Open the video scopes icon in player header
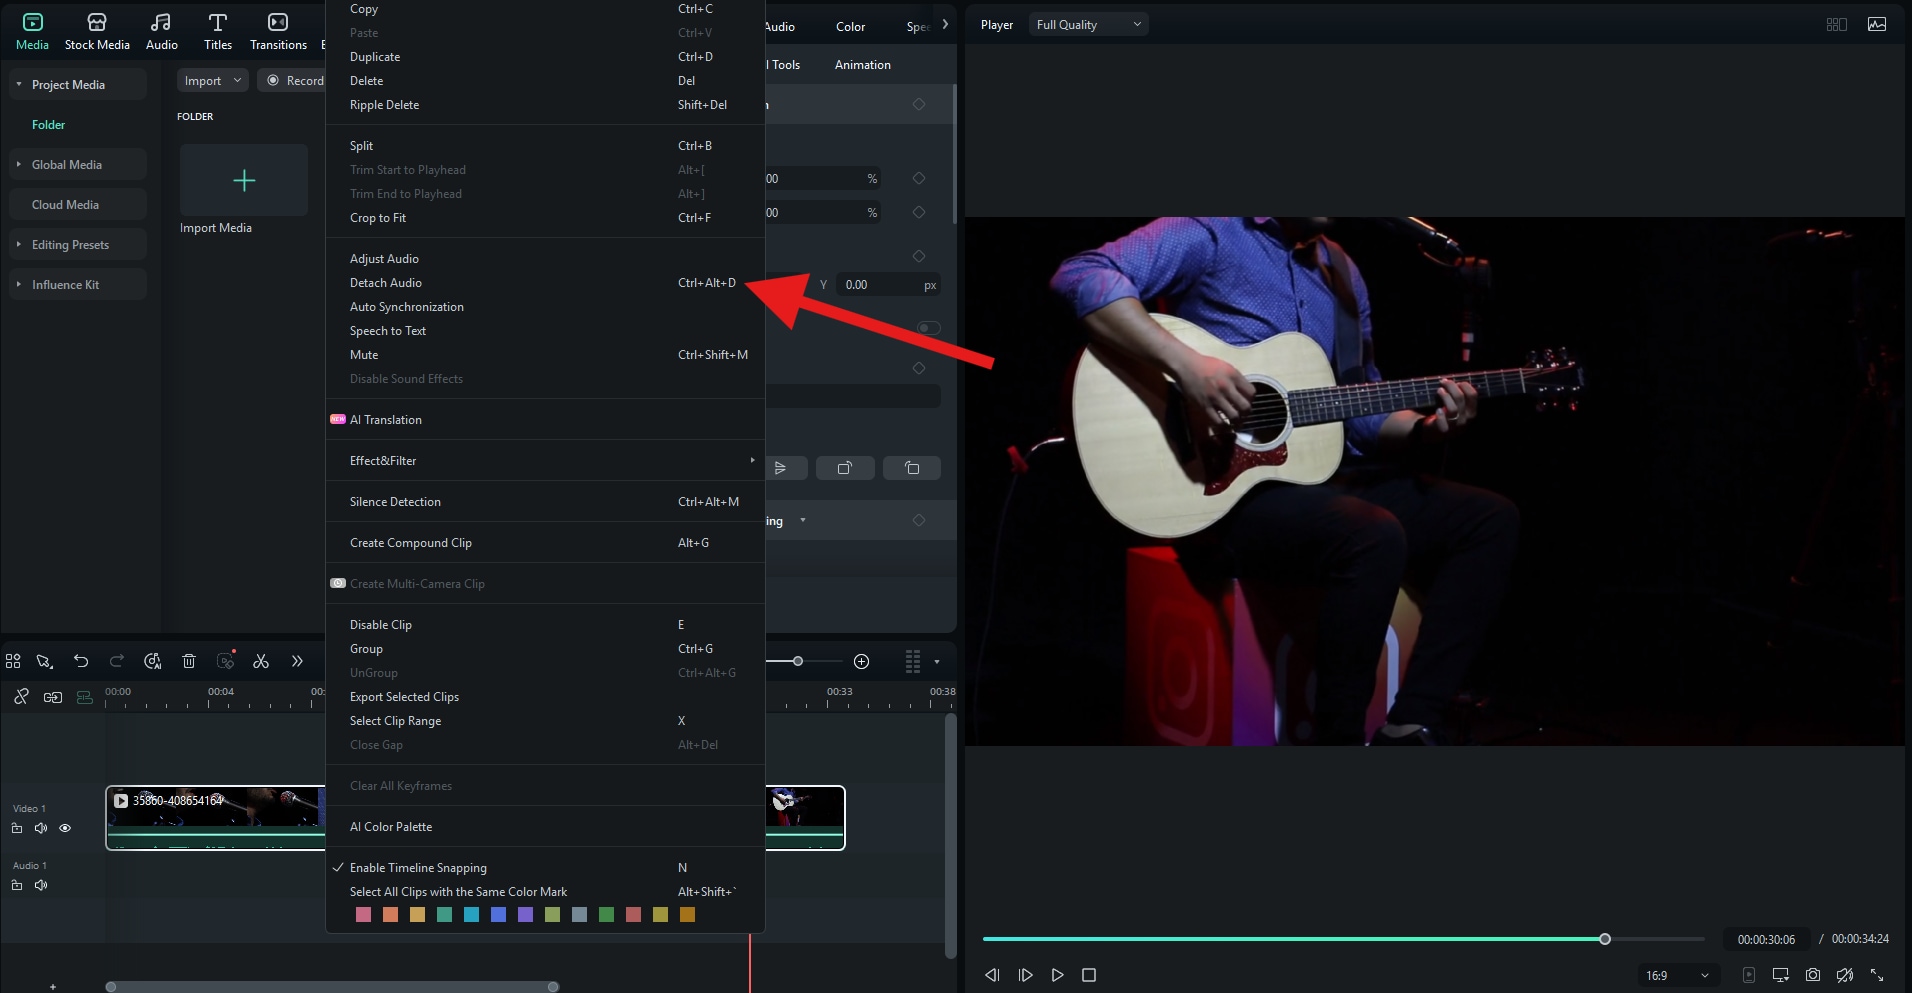The image size is (1912, 993). (1877, 24)
